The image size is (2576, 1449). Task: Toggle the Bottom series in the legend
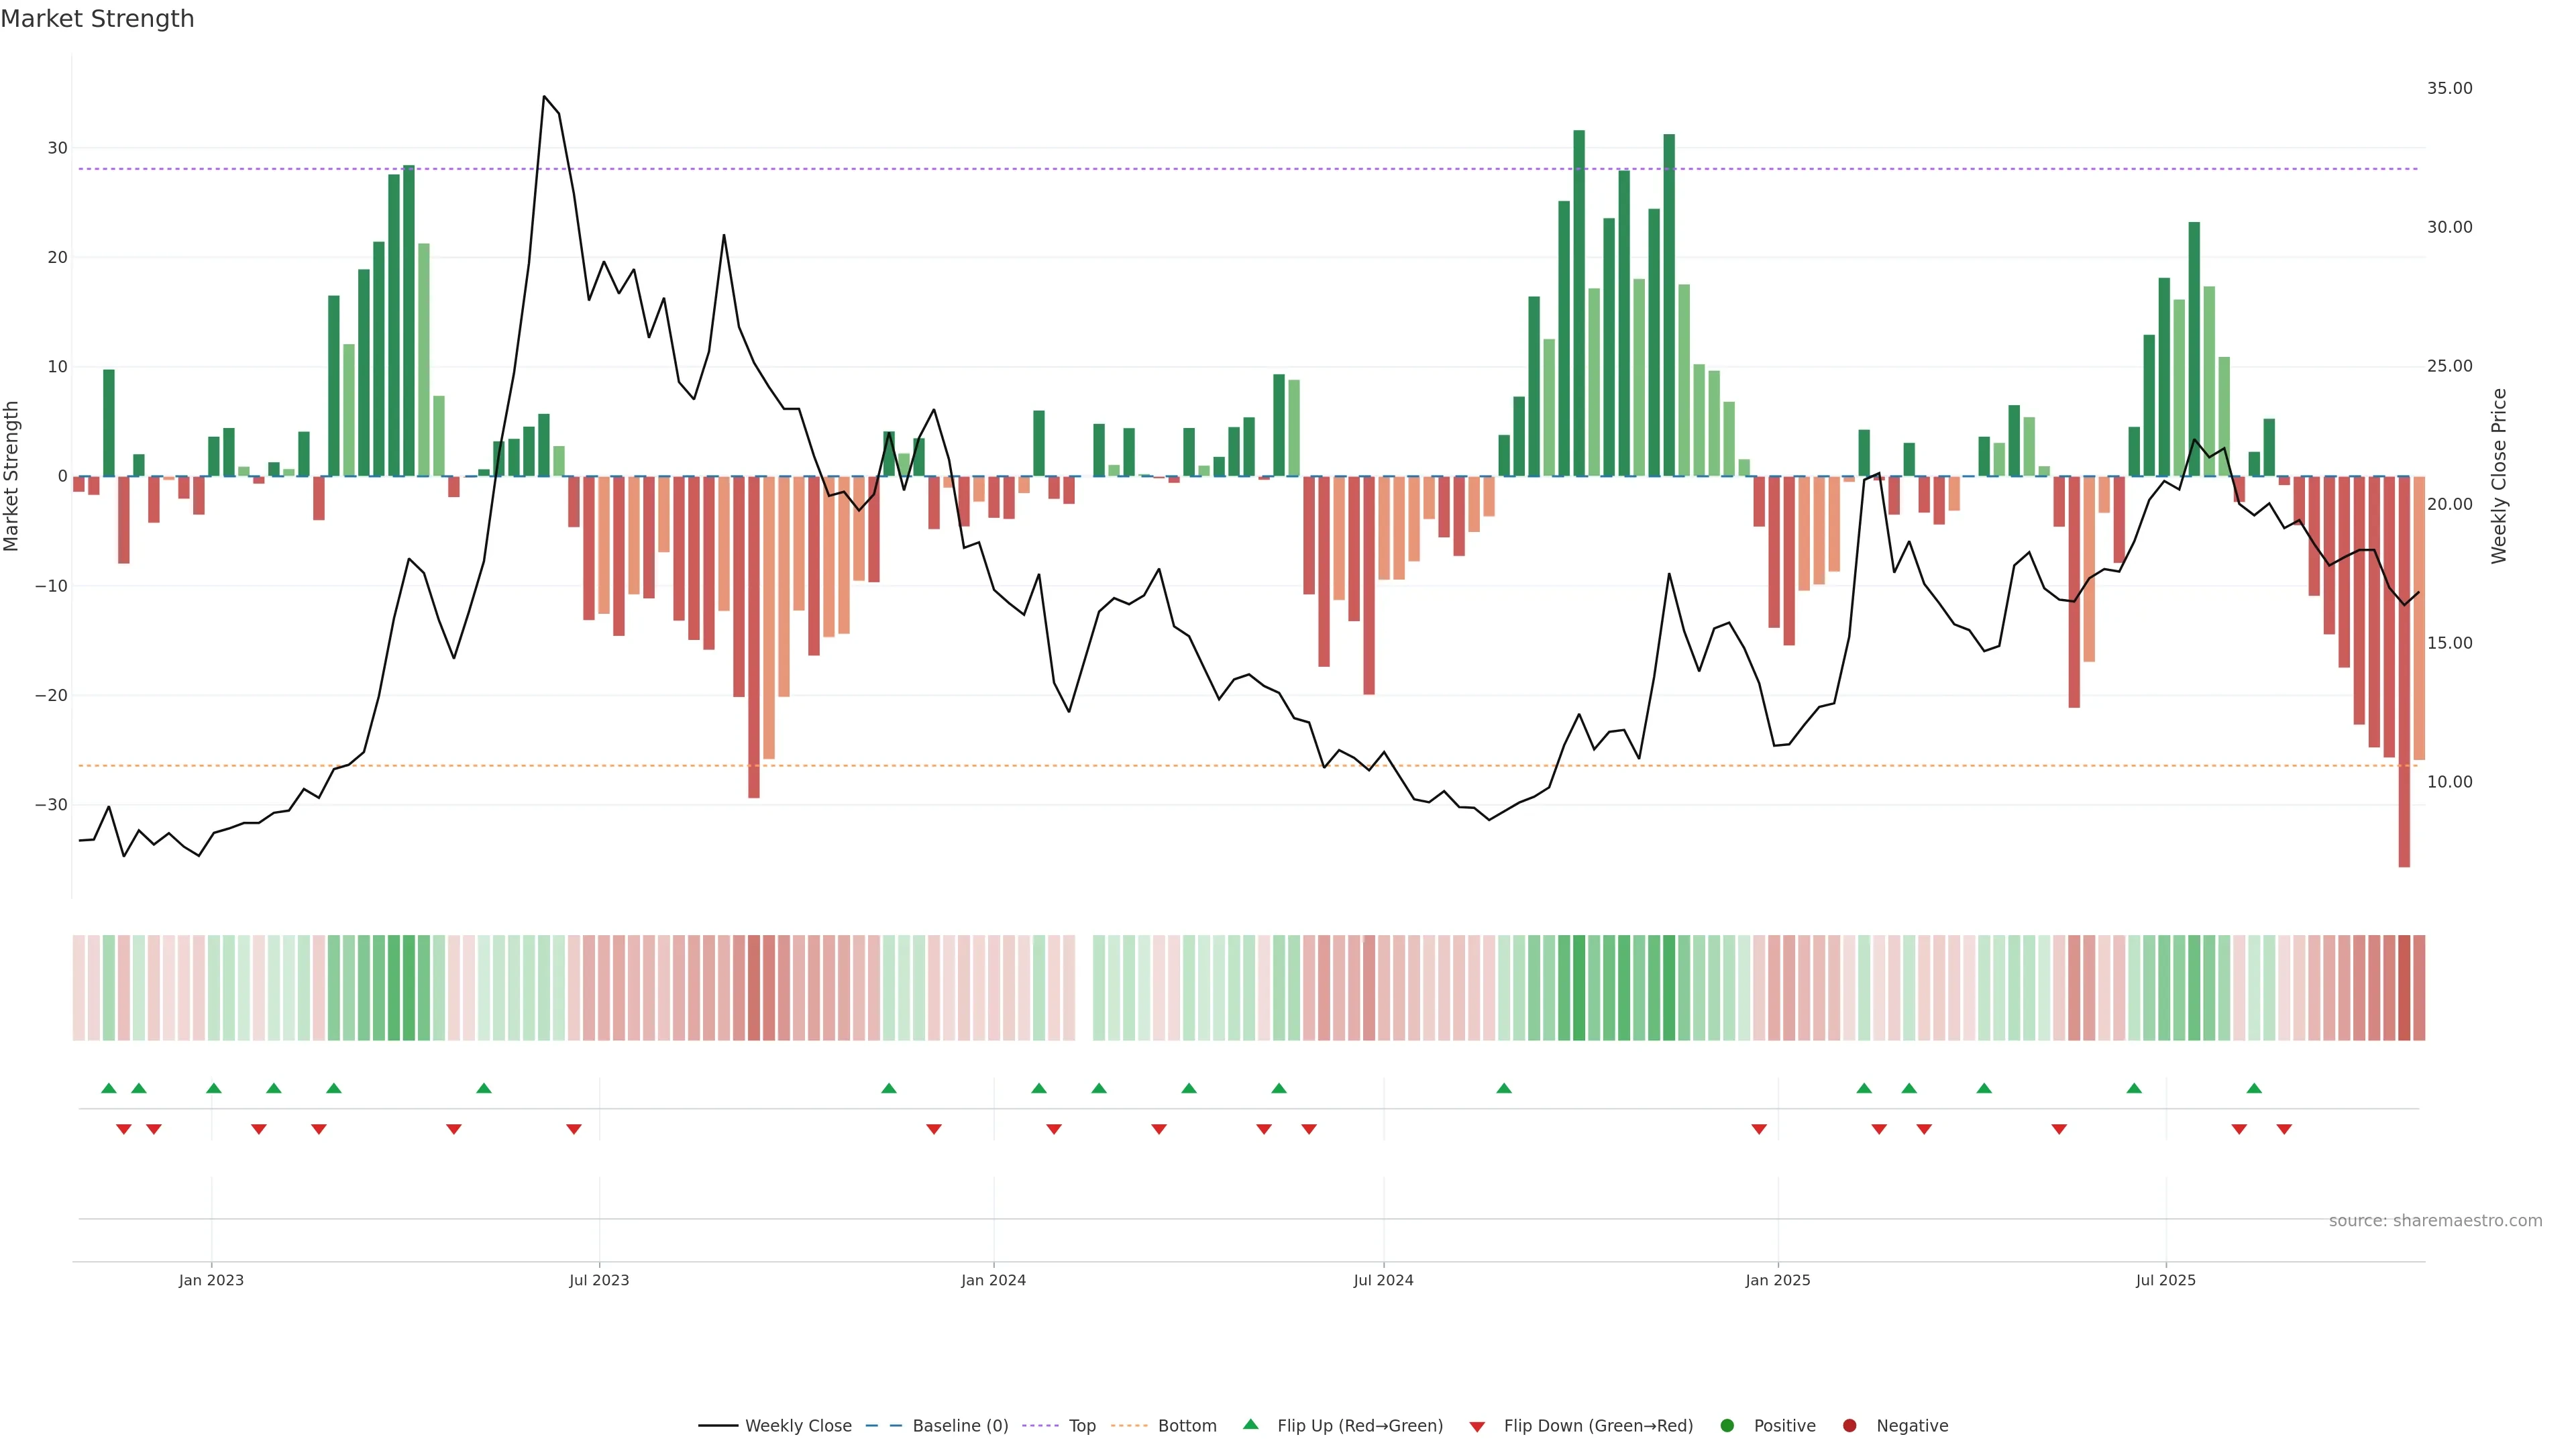tap(1187, 1426)
